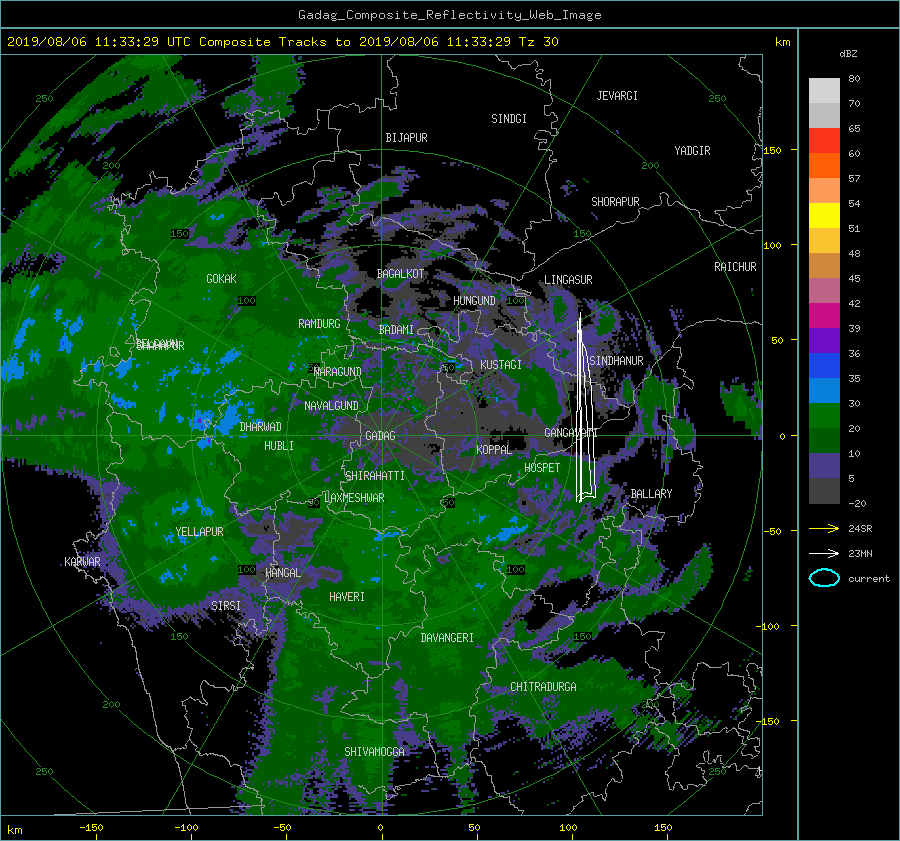Click the SHORAPUR city label
The width and height of the screenshot is (900, 841).
pos(615,202)
